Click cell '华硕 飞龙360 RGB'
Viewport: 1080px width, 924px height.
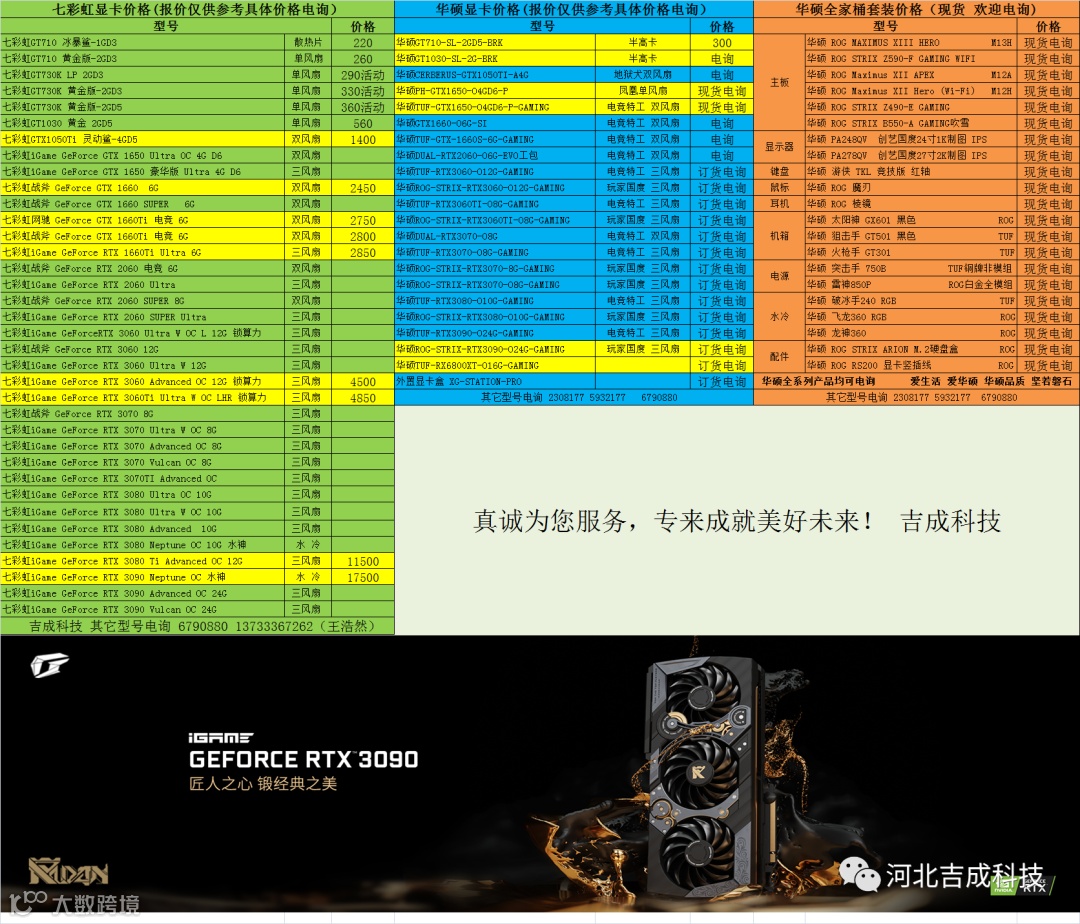[x=910, y=317]
